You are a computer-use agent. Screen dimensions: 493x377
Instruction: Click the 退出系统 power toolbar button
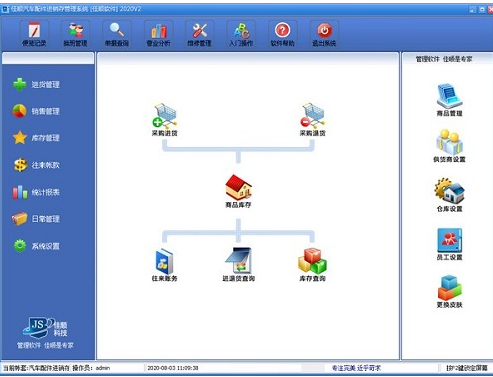(324, 34)
